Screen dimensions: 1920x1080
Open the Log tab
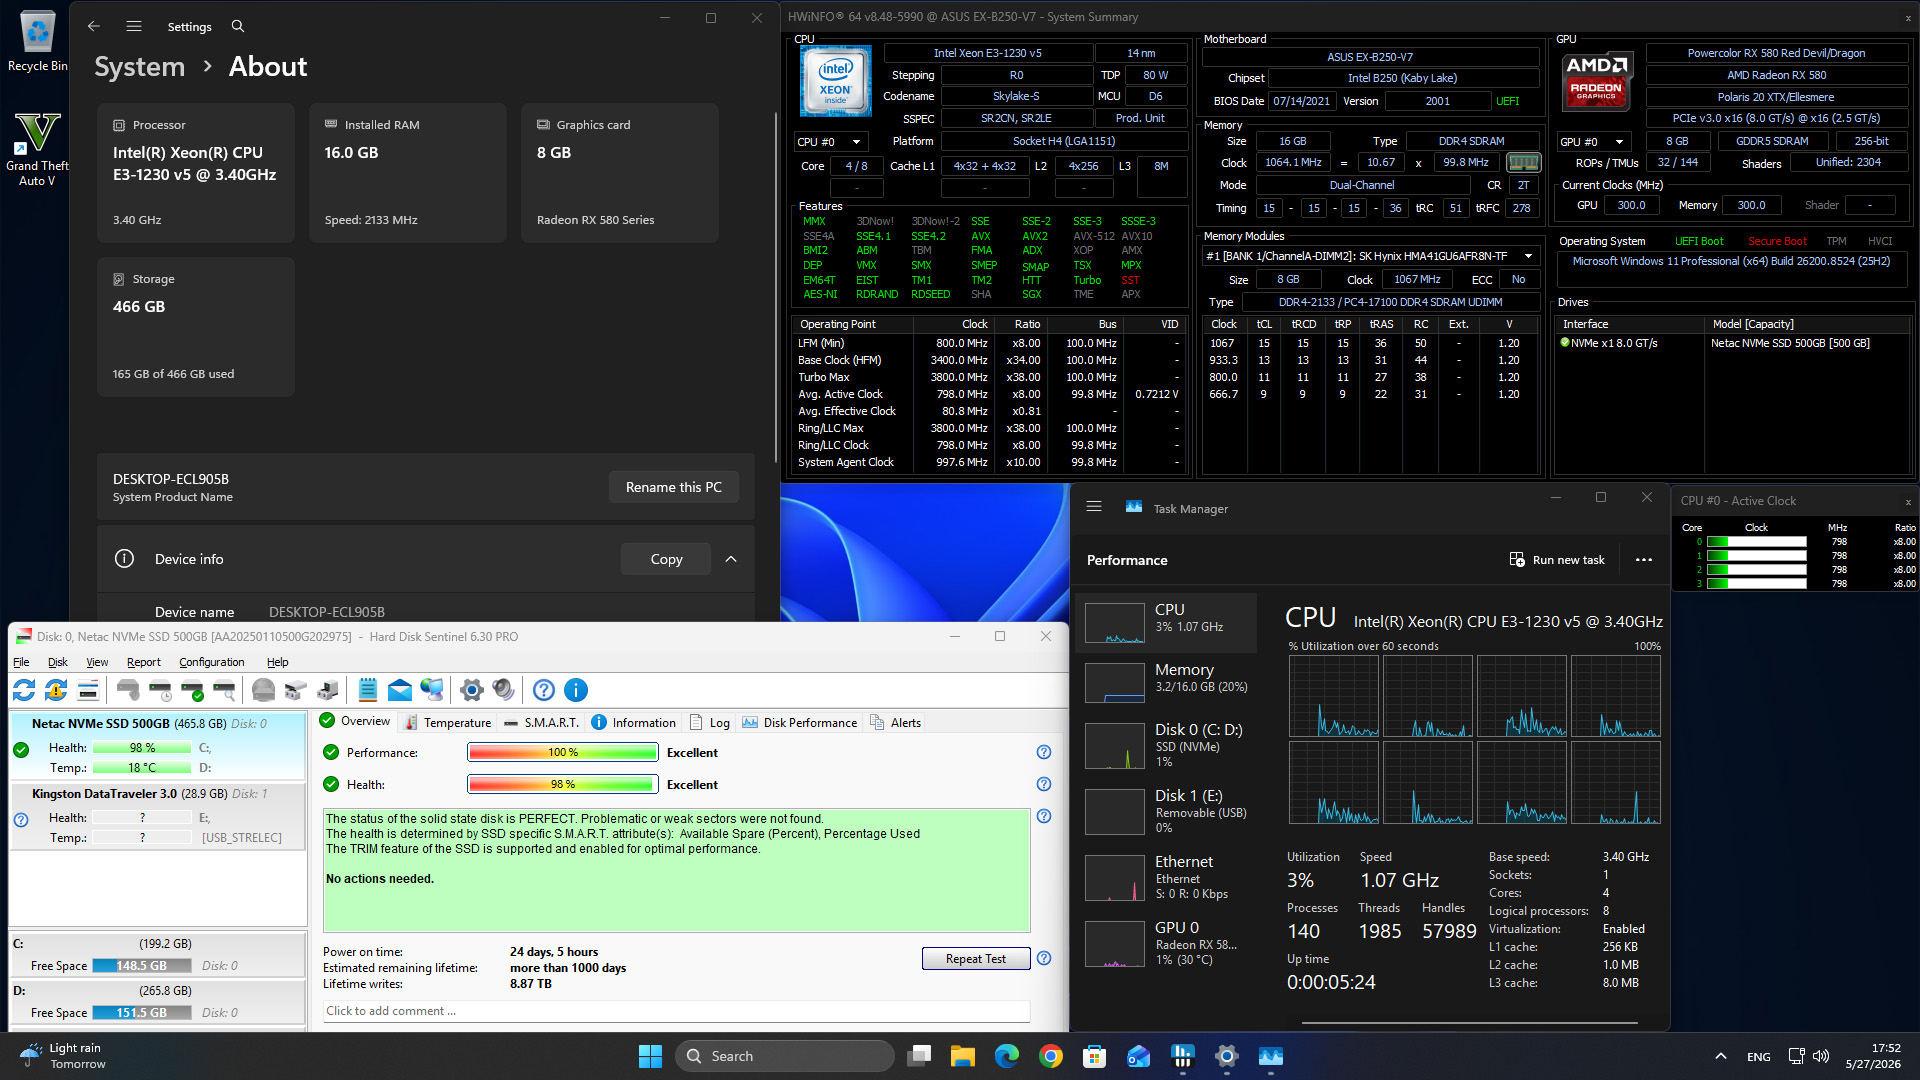[710, 722]
